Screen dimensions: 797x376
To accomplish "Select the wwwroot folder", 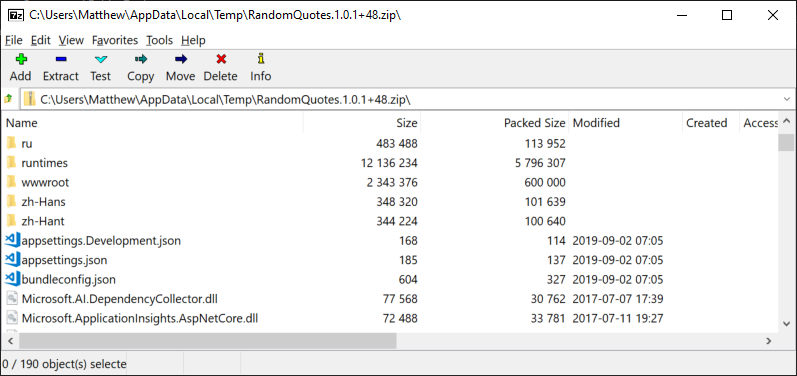I will tap(45, 182).
